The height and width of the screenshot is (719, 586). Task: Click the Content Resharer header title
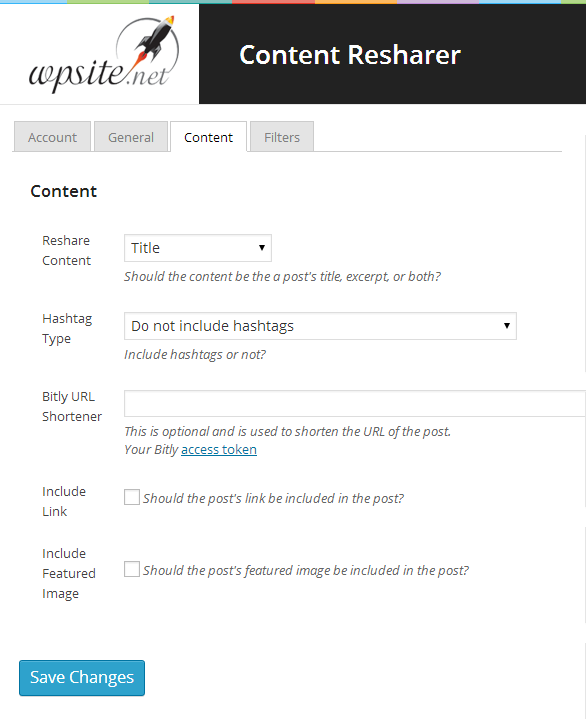[x=349, y=55]
